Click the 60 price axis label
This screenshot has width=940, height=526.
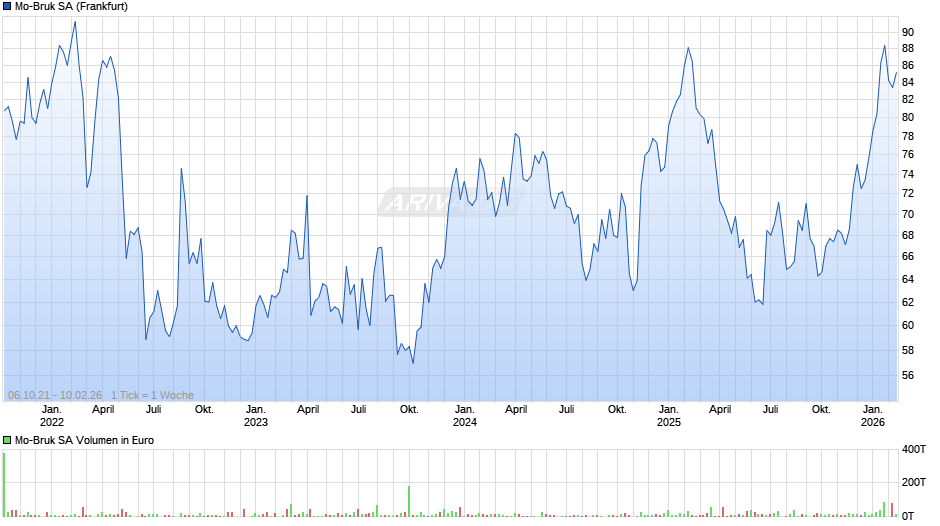tap(908, 326)
